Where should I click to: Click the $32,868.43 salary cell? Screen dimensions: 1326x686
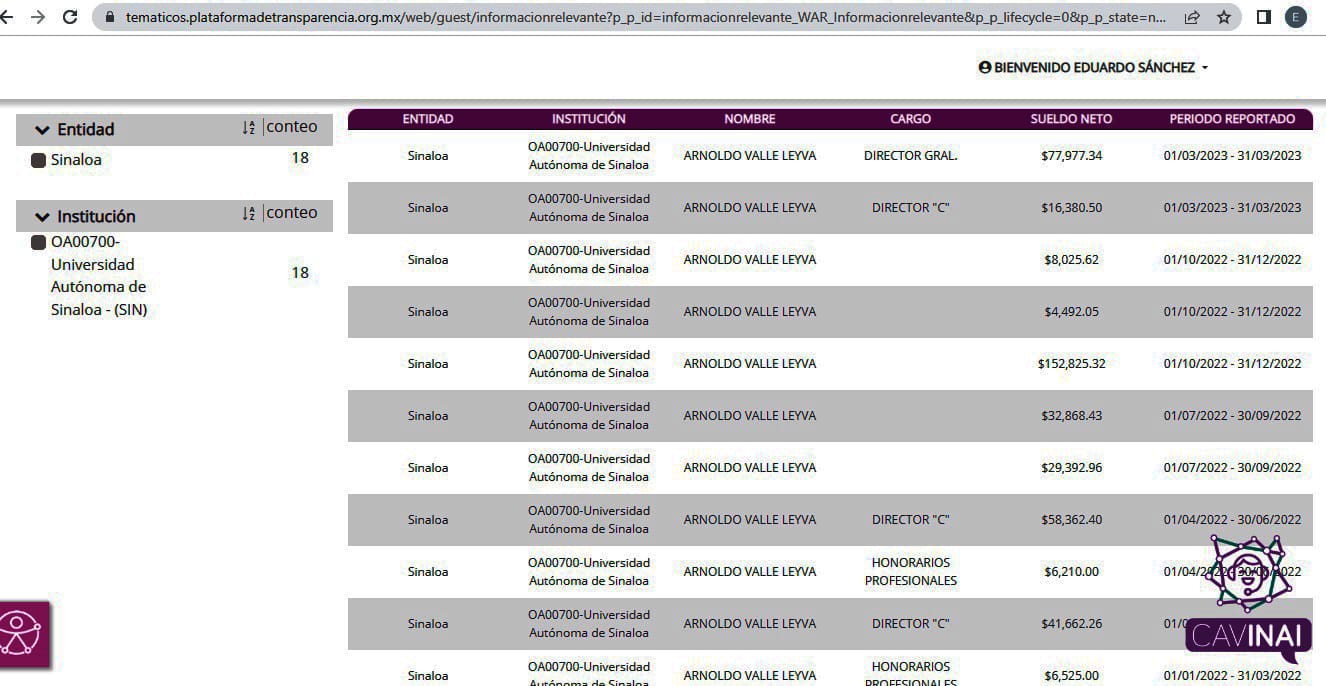coord(1072,416)
